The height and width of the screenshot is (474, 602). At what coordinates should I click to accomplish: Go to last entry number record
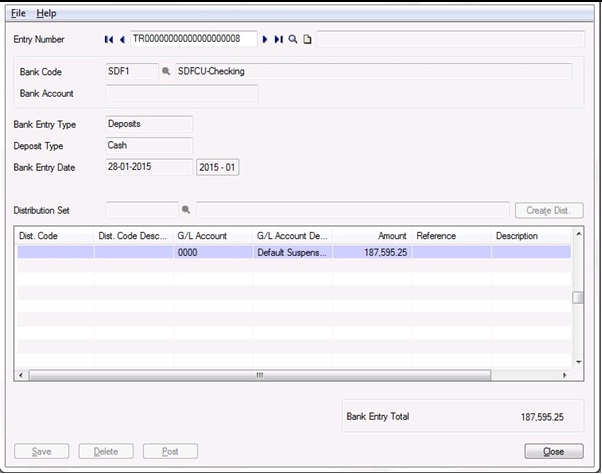coord(279,40)
